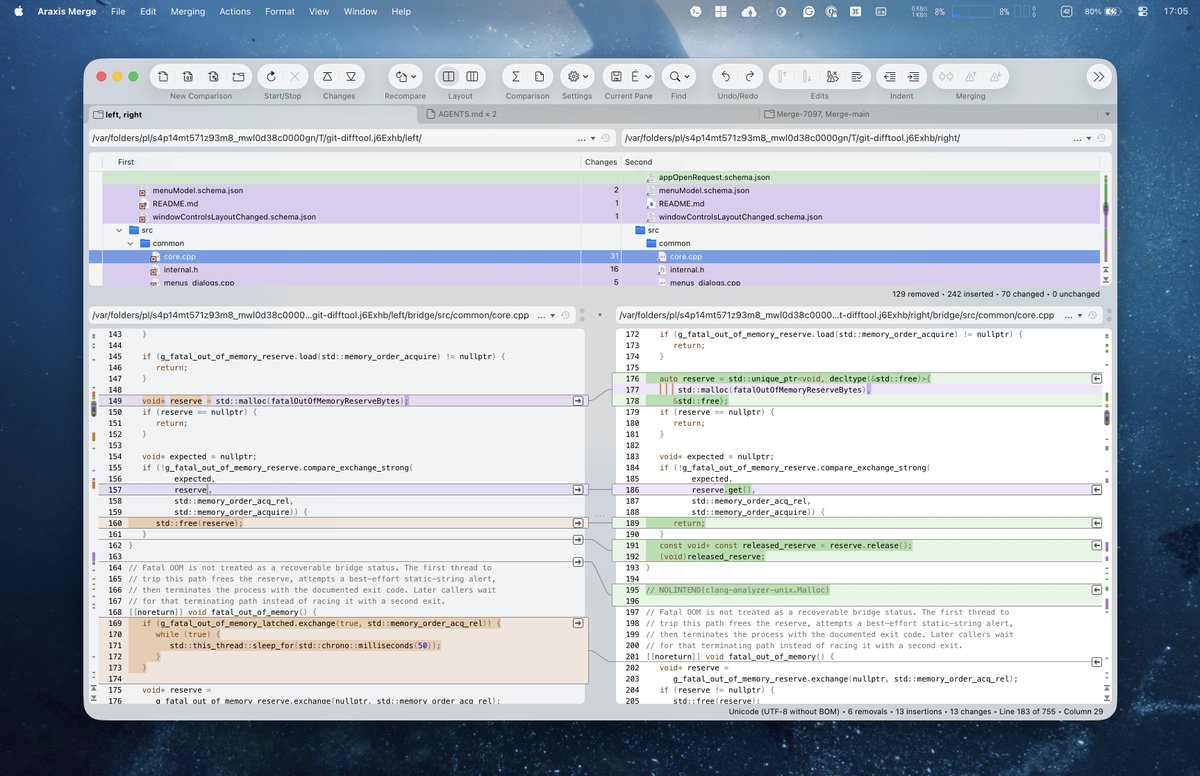Collapse the src folder in the left tree

tap(120, 230)
